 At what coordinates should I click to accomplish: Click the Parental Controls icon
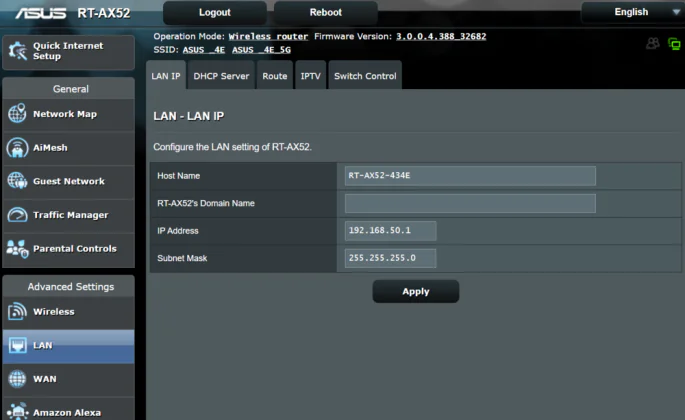[x=17, y=249]
